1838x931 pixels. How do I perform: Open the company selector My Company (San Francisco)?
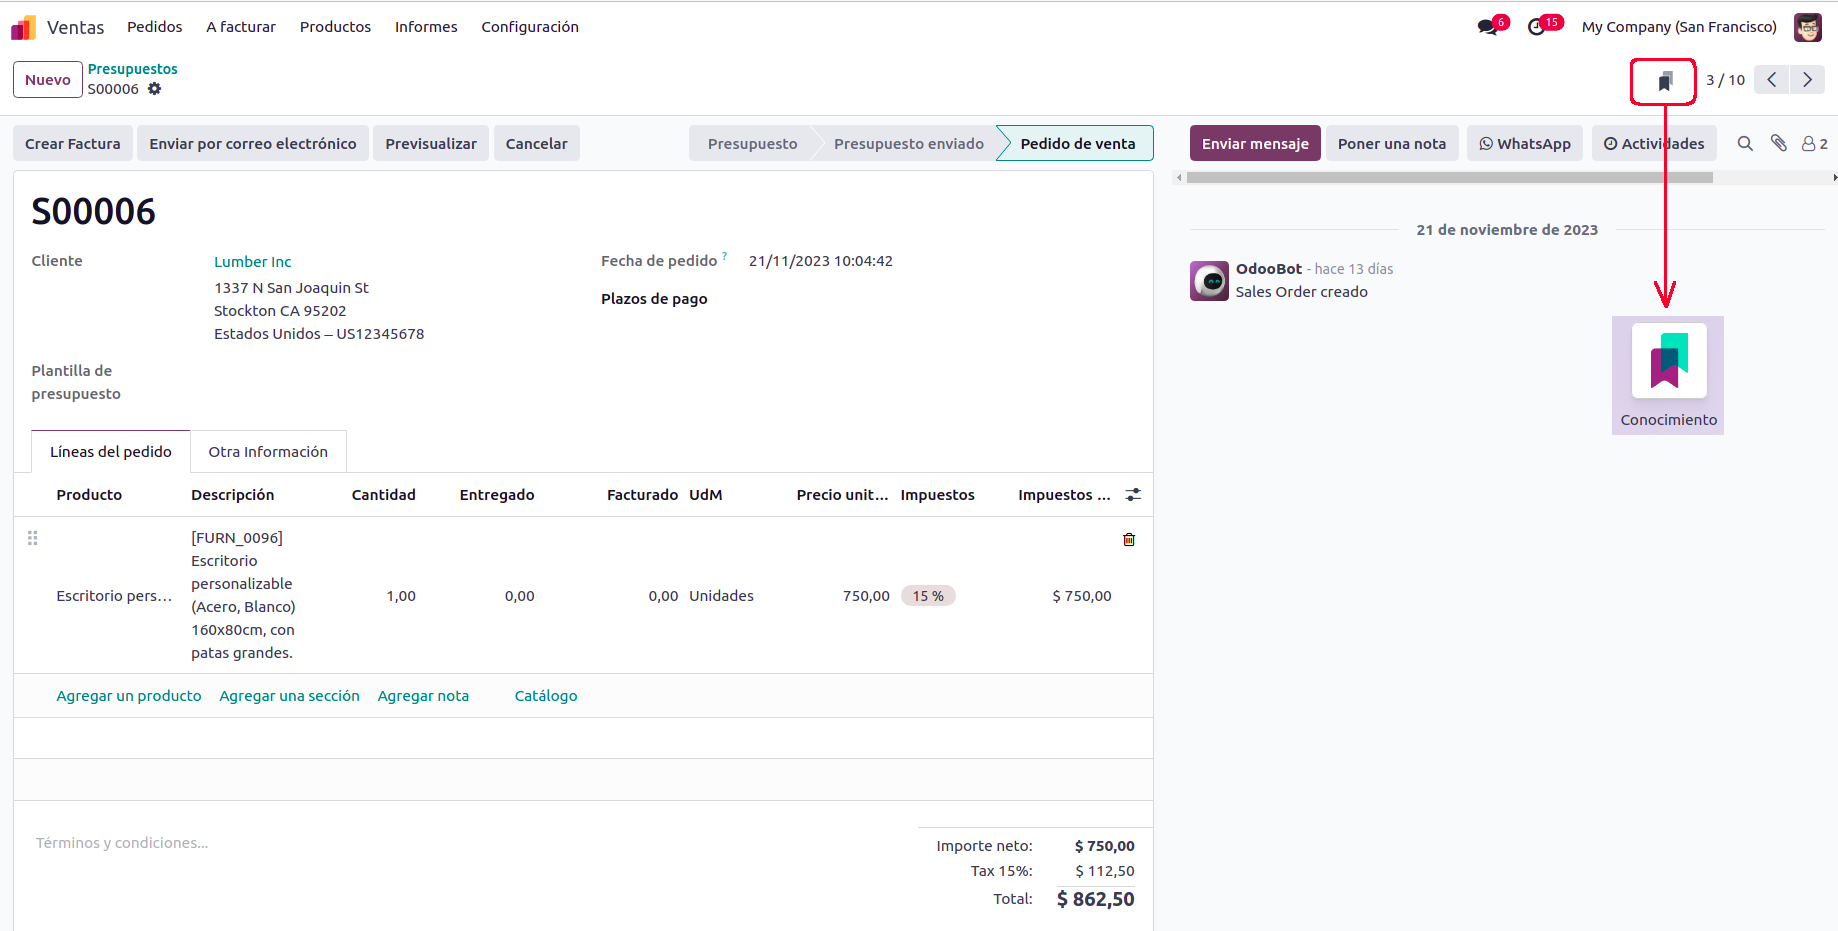point(1678,27)
